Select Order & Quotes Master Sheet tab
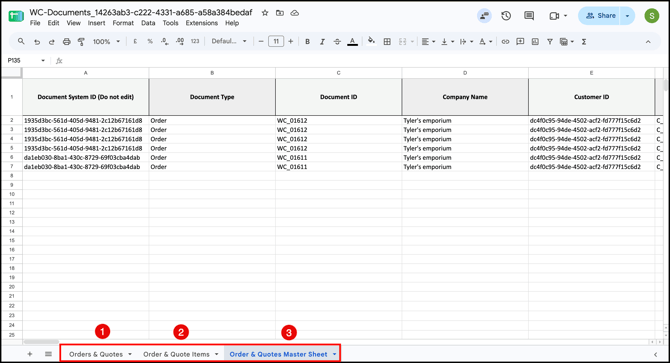Image resolution: width=670 pixels, height=363 pixels. tap(278, 354)
